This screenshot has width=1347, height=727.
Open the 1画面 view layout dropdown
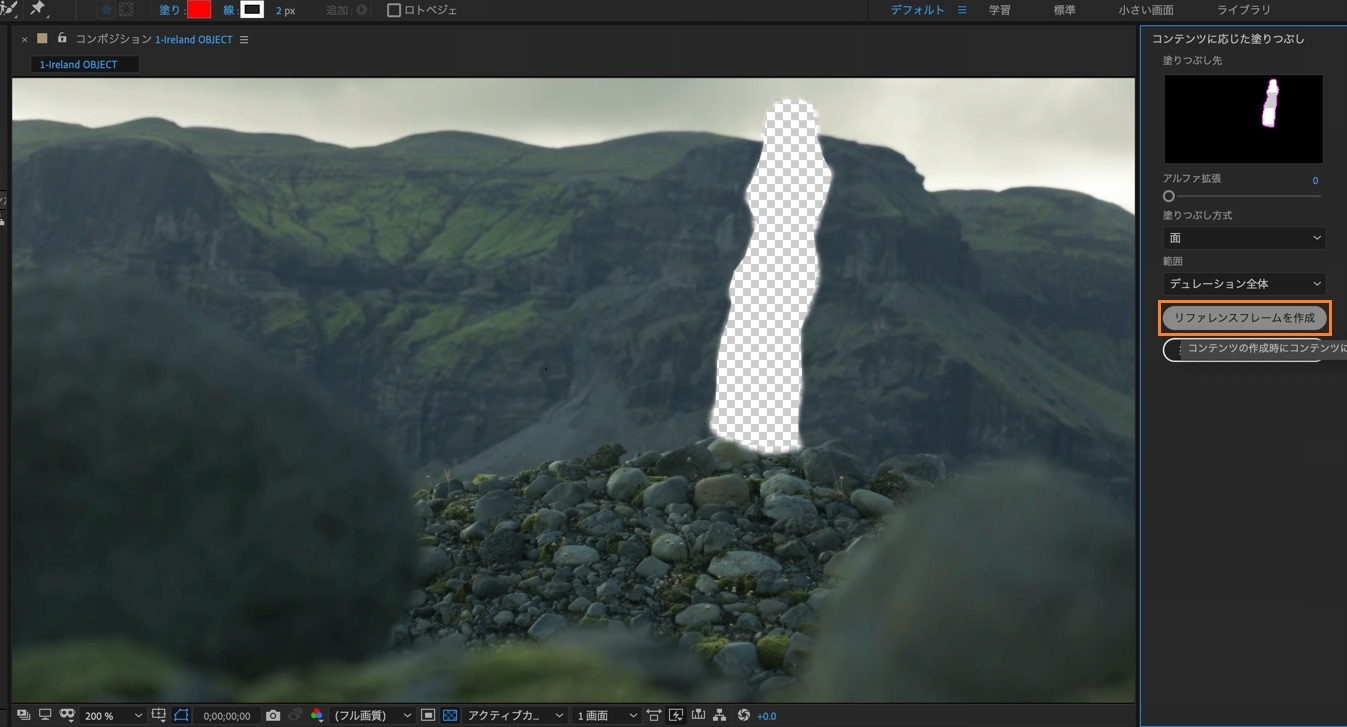pyautogui.click(x=606, y=716)
